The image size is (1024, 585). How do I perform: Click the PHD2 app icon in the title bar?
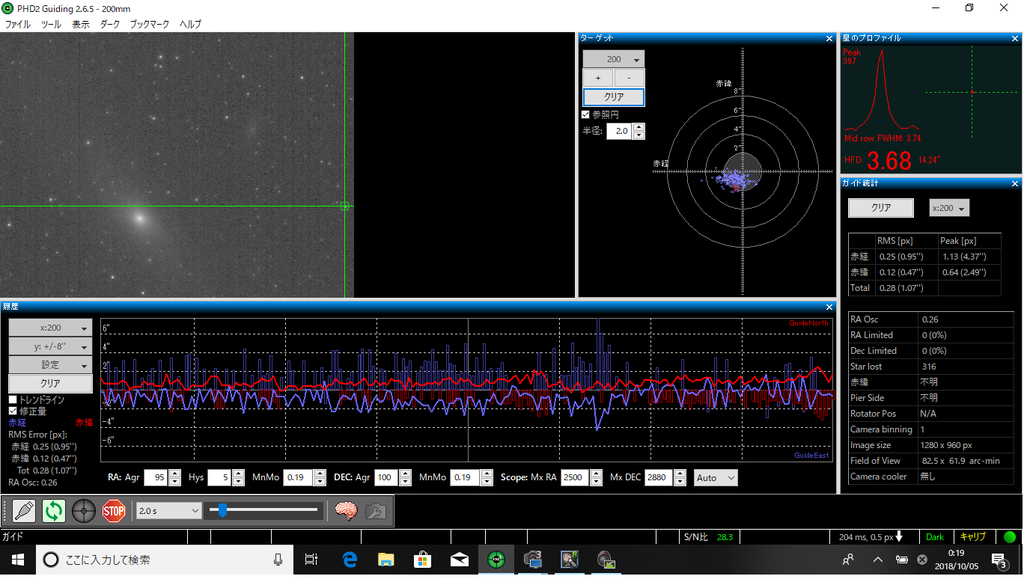pyautogui.click(x=8, y=8)
